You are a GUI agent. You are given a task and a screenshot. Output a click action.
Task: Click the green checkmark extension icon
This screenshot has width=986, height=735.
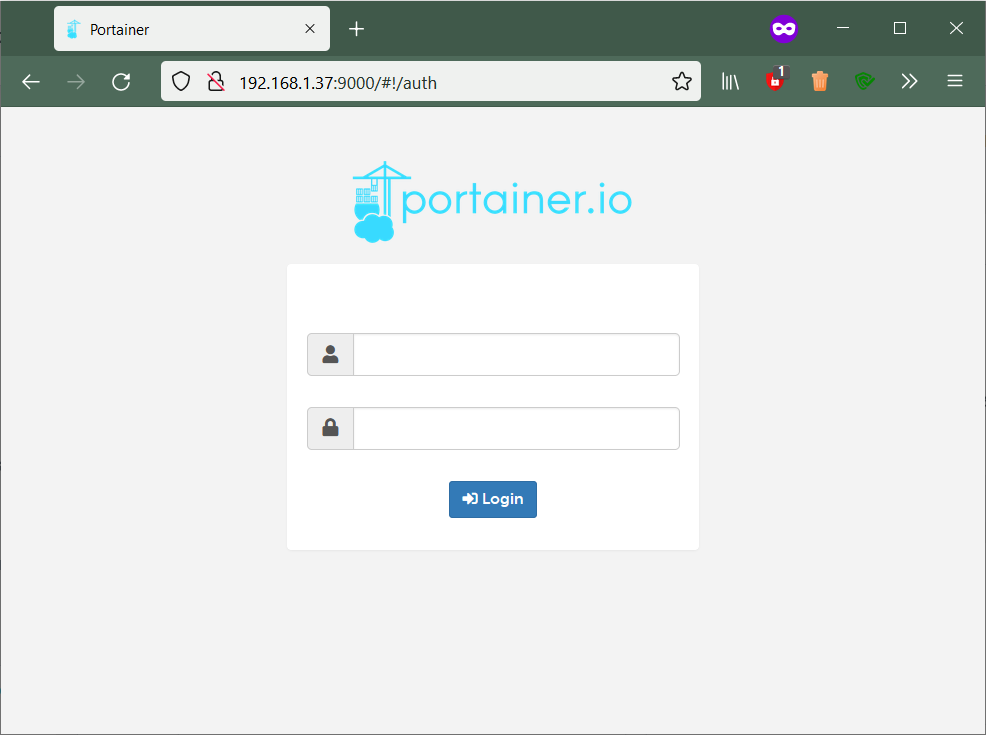point(864,81)
